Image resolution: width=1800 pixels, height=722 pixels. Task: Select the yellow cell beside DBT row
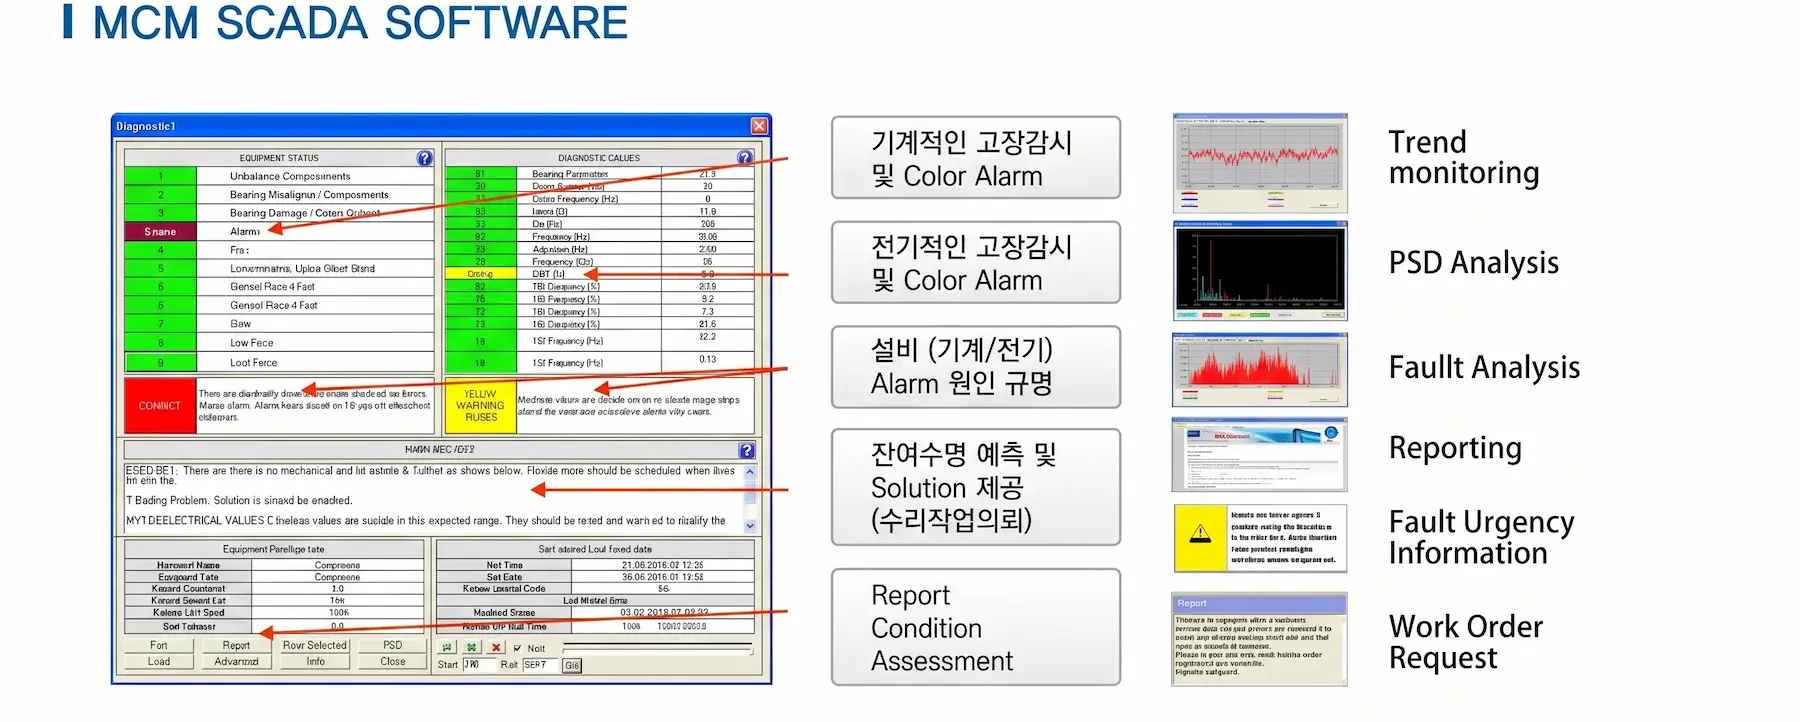tap(480, 274)
